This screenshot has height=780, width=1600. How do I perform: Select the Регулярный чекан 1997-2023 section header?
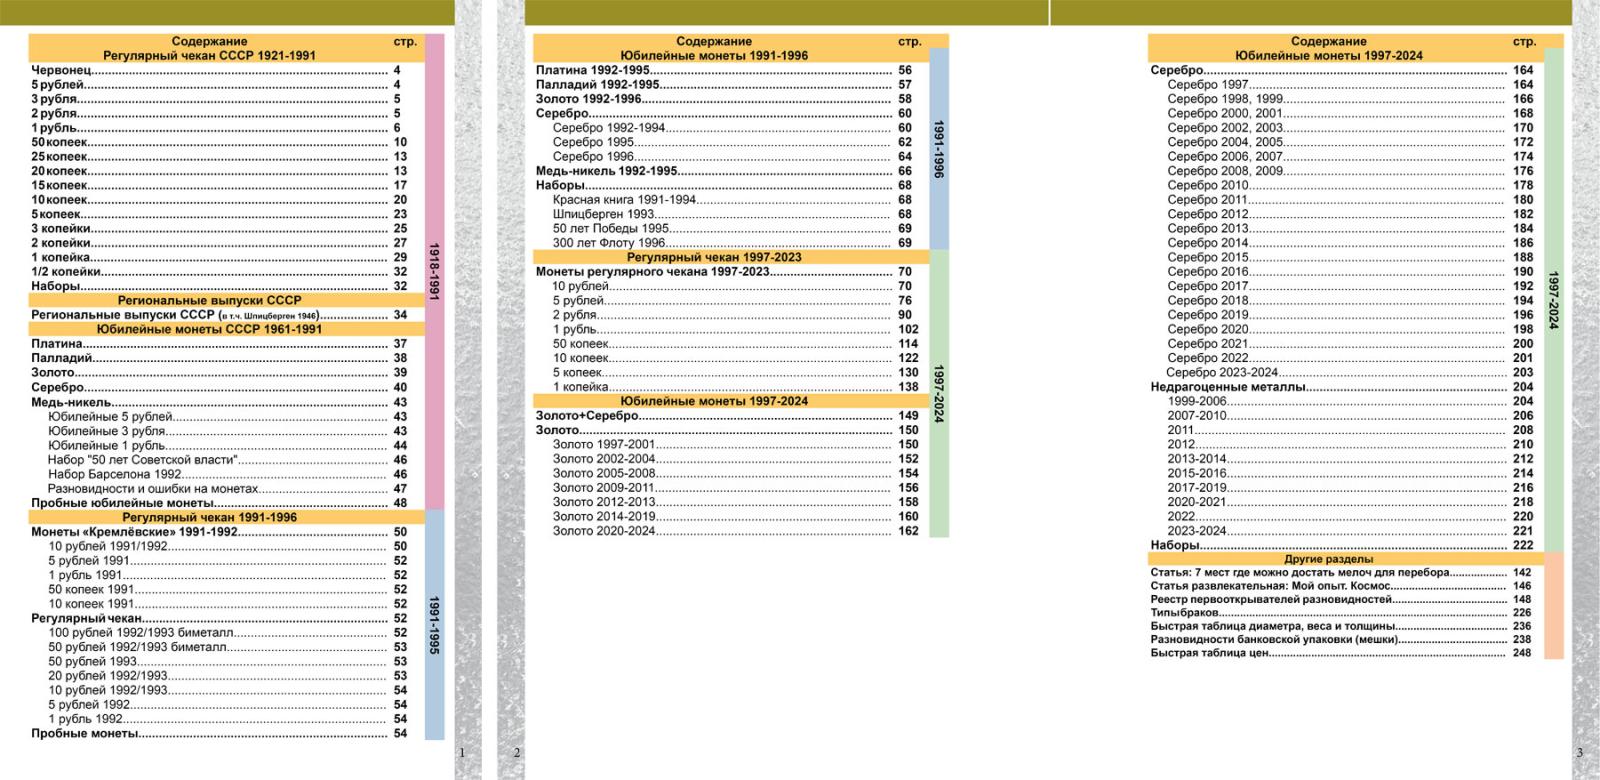[714, 257]
